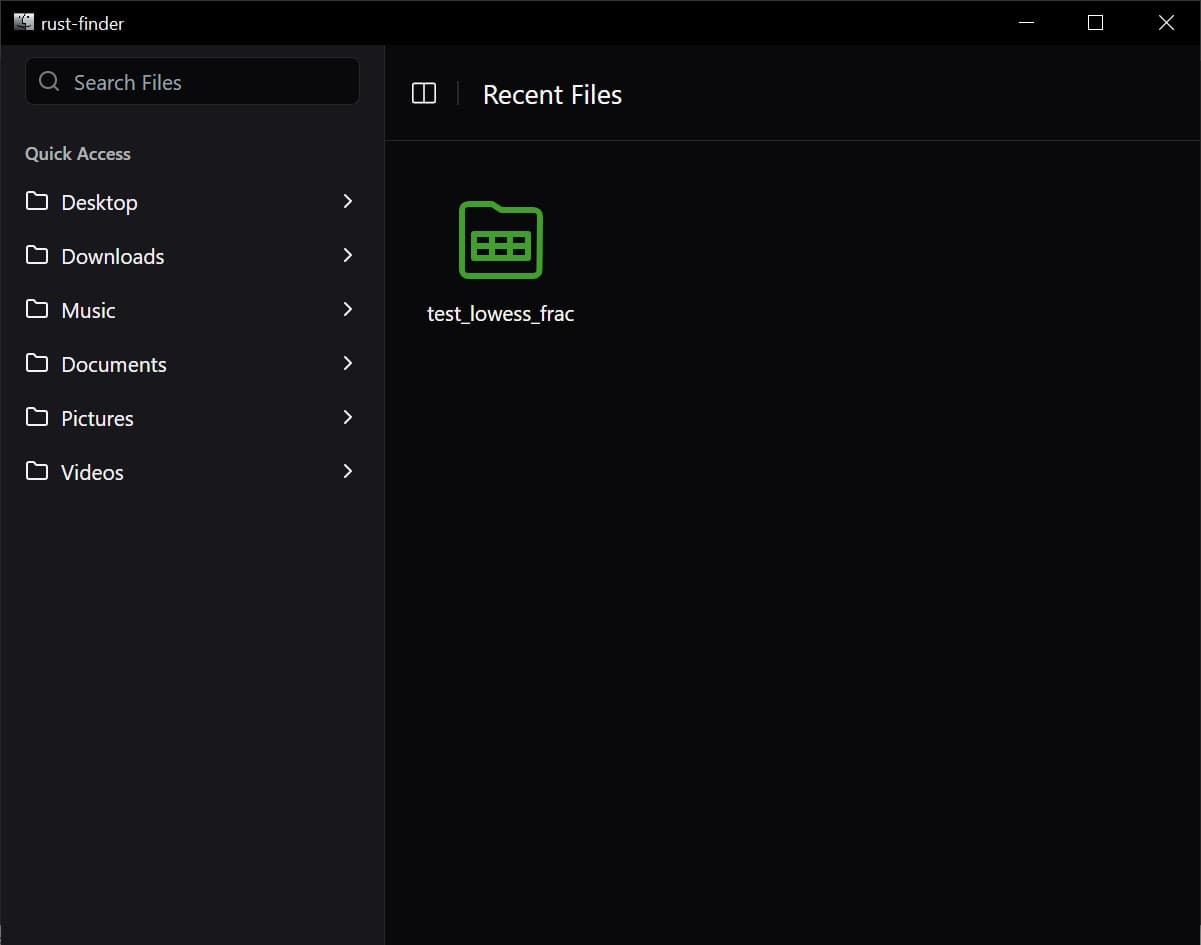This screenshot has width=1201, height=945.
Task: Open Desktop in Quick Access
Action: coord(192,202)
